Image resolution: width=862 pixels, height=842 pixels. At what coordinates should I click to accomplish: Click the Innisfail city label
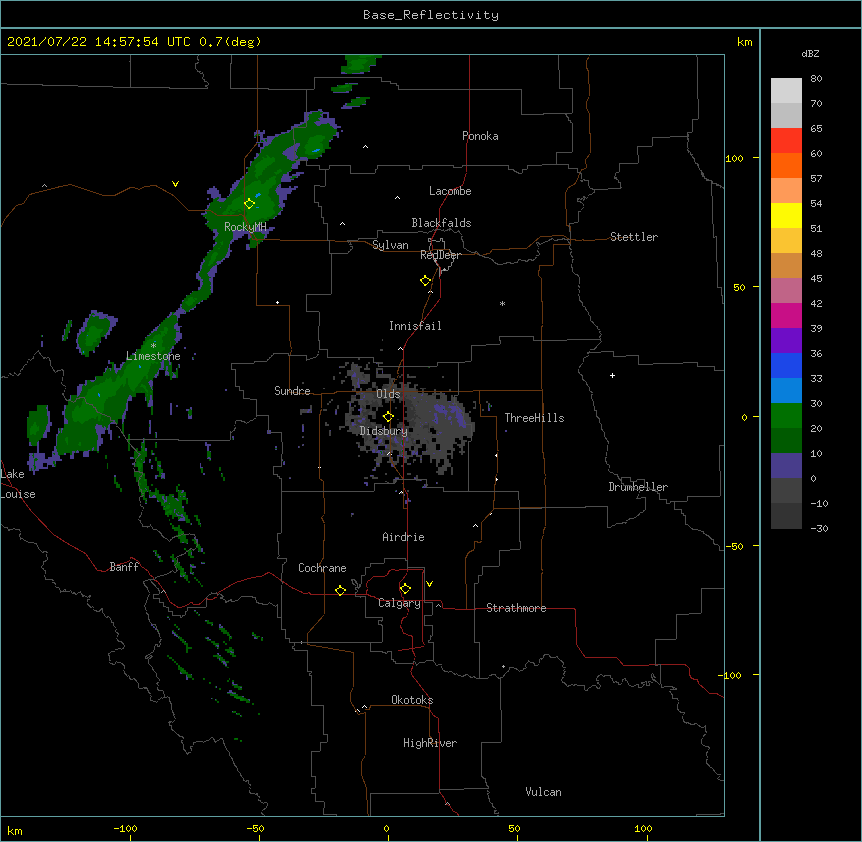[x=415, y=326]
